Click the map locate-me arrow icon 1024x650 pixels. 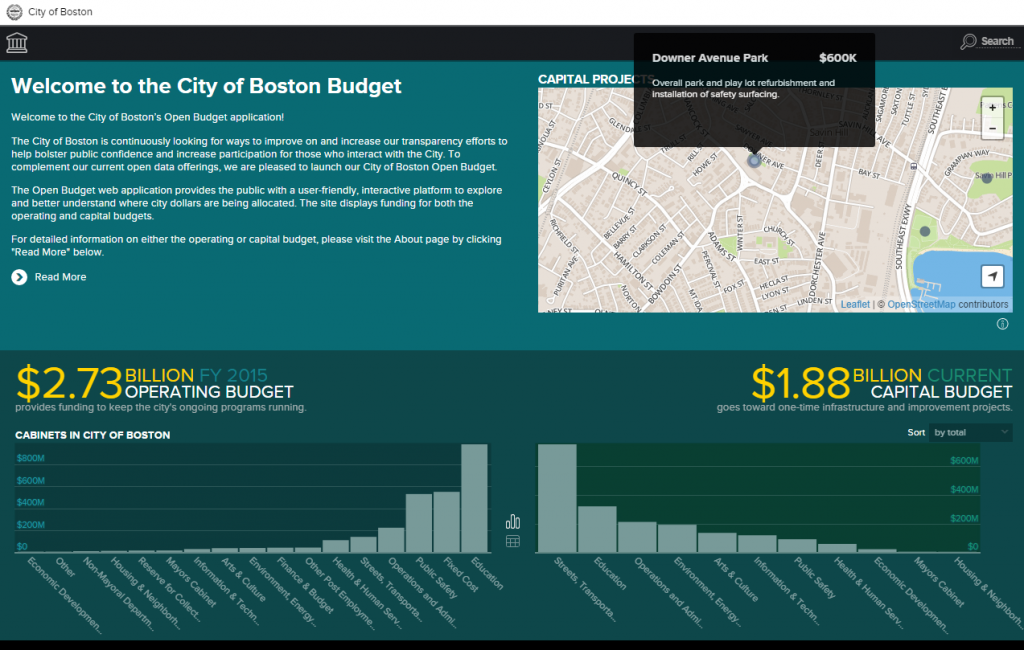click(992, 276)
